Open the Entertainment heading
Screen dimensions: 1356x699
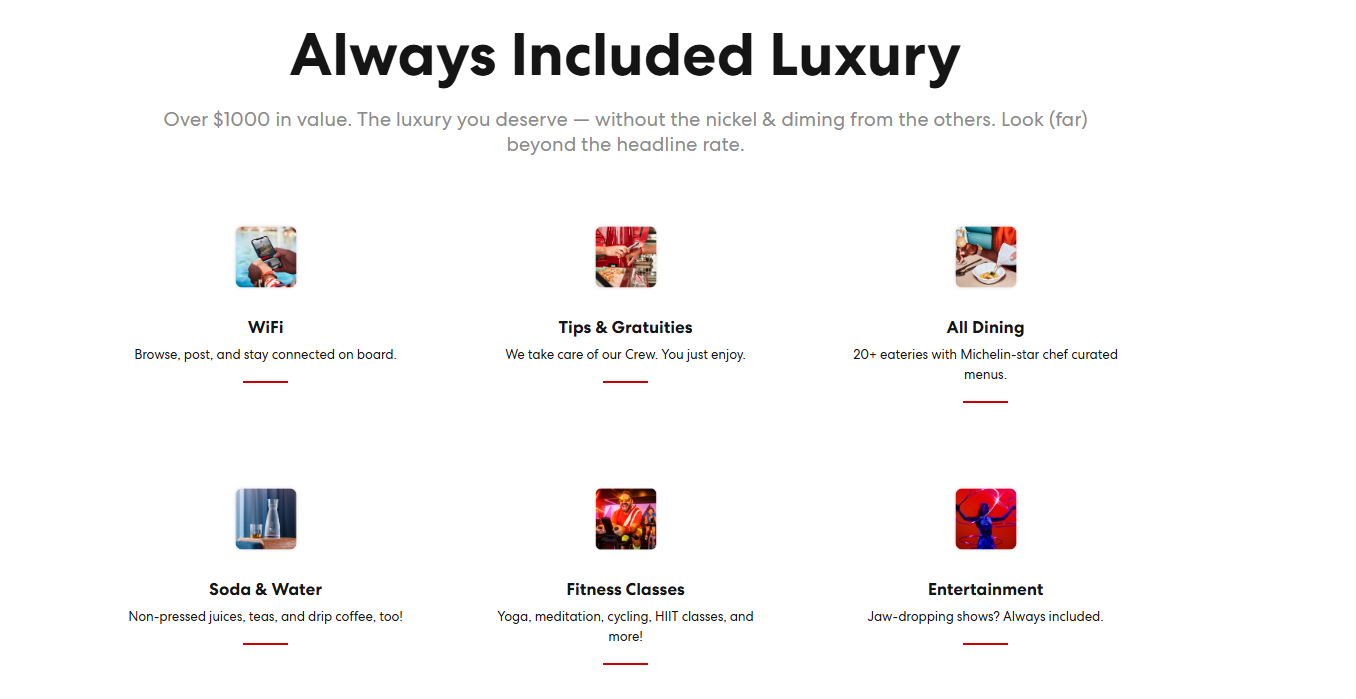click(986, 589)
